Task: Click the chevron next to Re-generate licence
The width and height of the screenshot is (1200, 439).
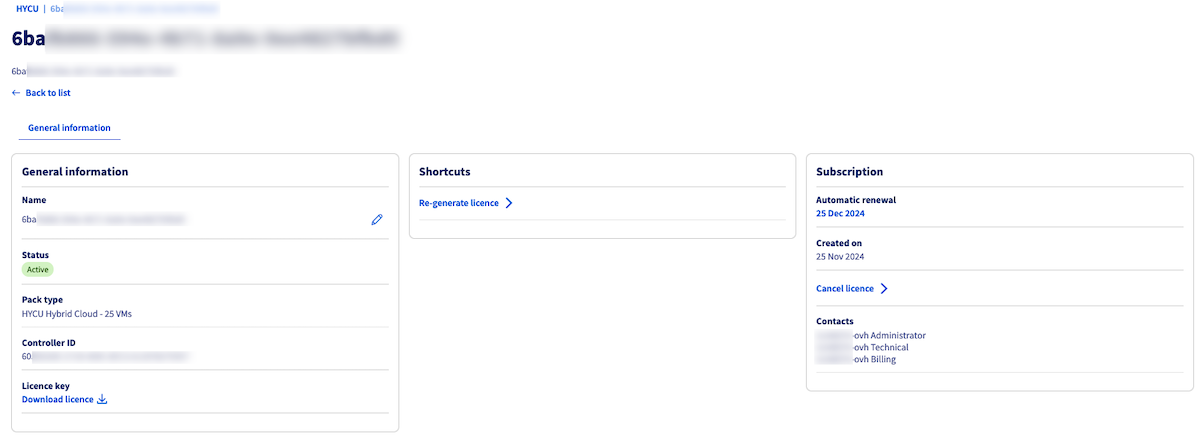Action: (x=509, y=203)
